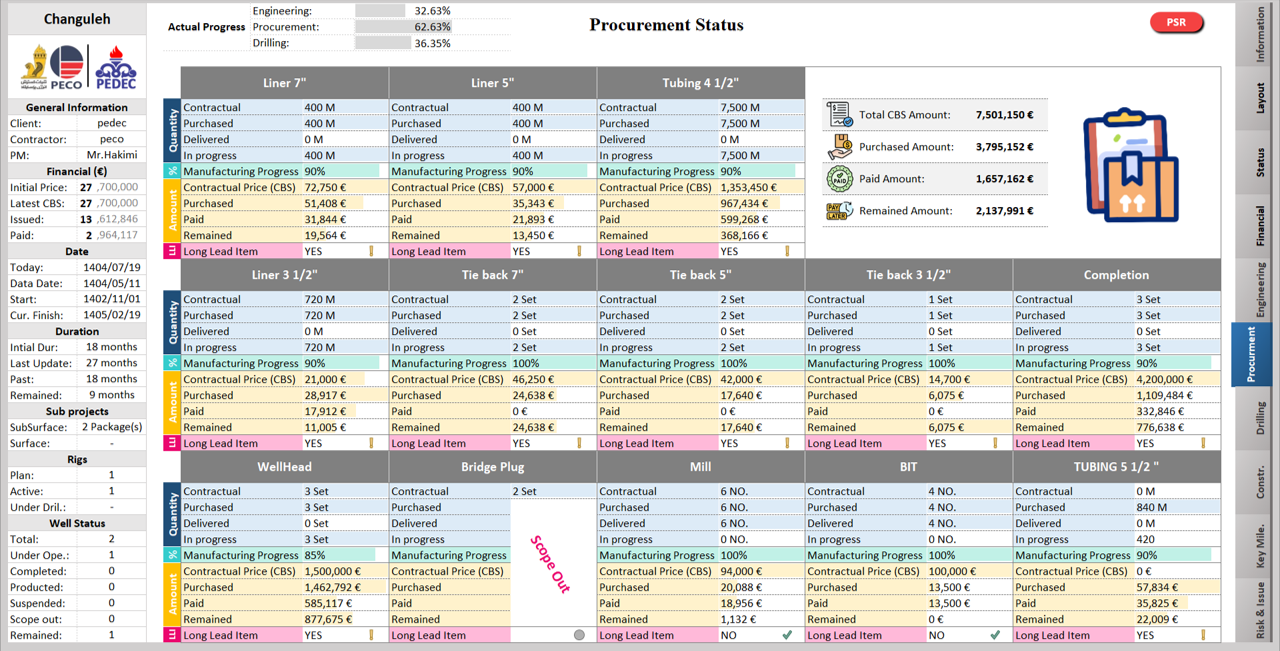Viewport: 1280px width, 651px height.
Task: Click the PEDEC flame logo
Action: 115,68
